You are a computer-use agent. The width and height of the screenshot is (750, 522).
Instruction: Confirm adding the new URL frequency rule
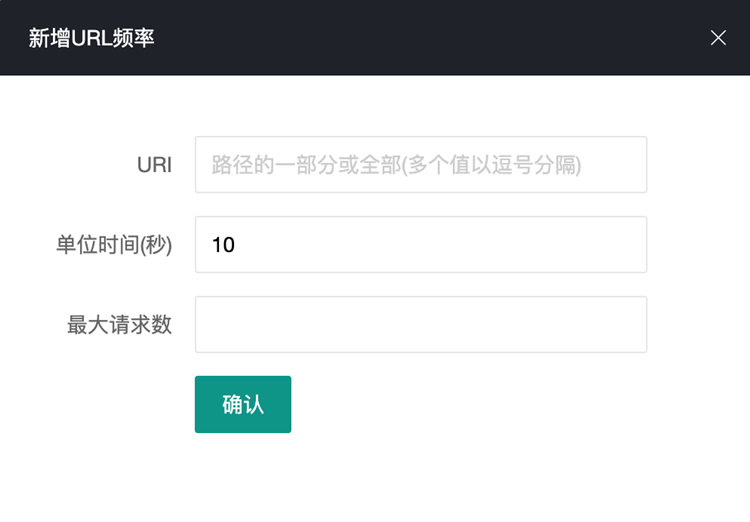[243, 405]
